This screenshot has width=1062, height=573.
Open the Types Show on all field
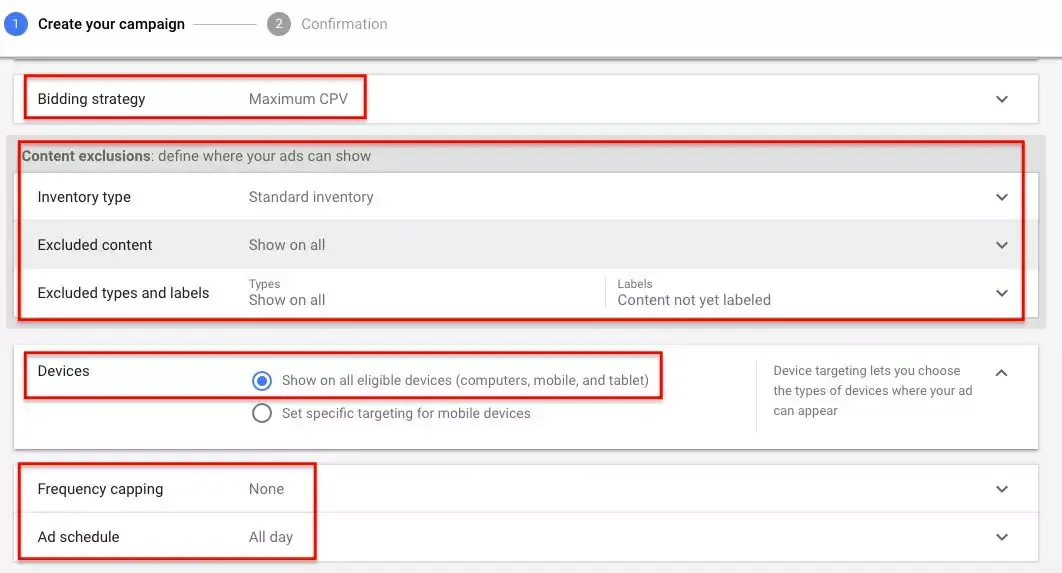tap(286, 293)
